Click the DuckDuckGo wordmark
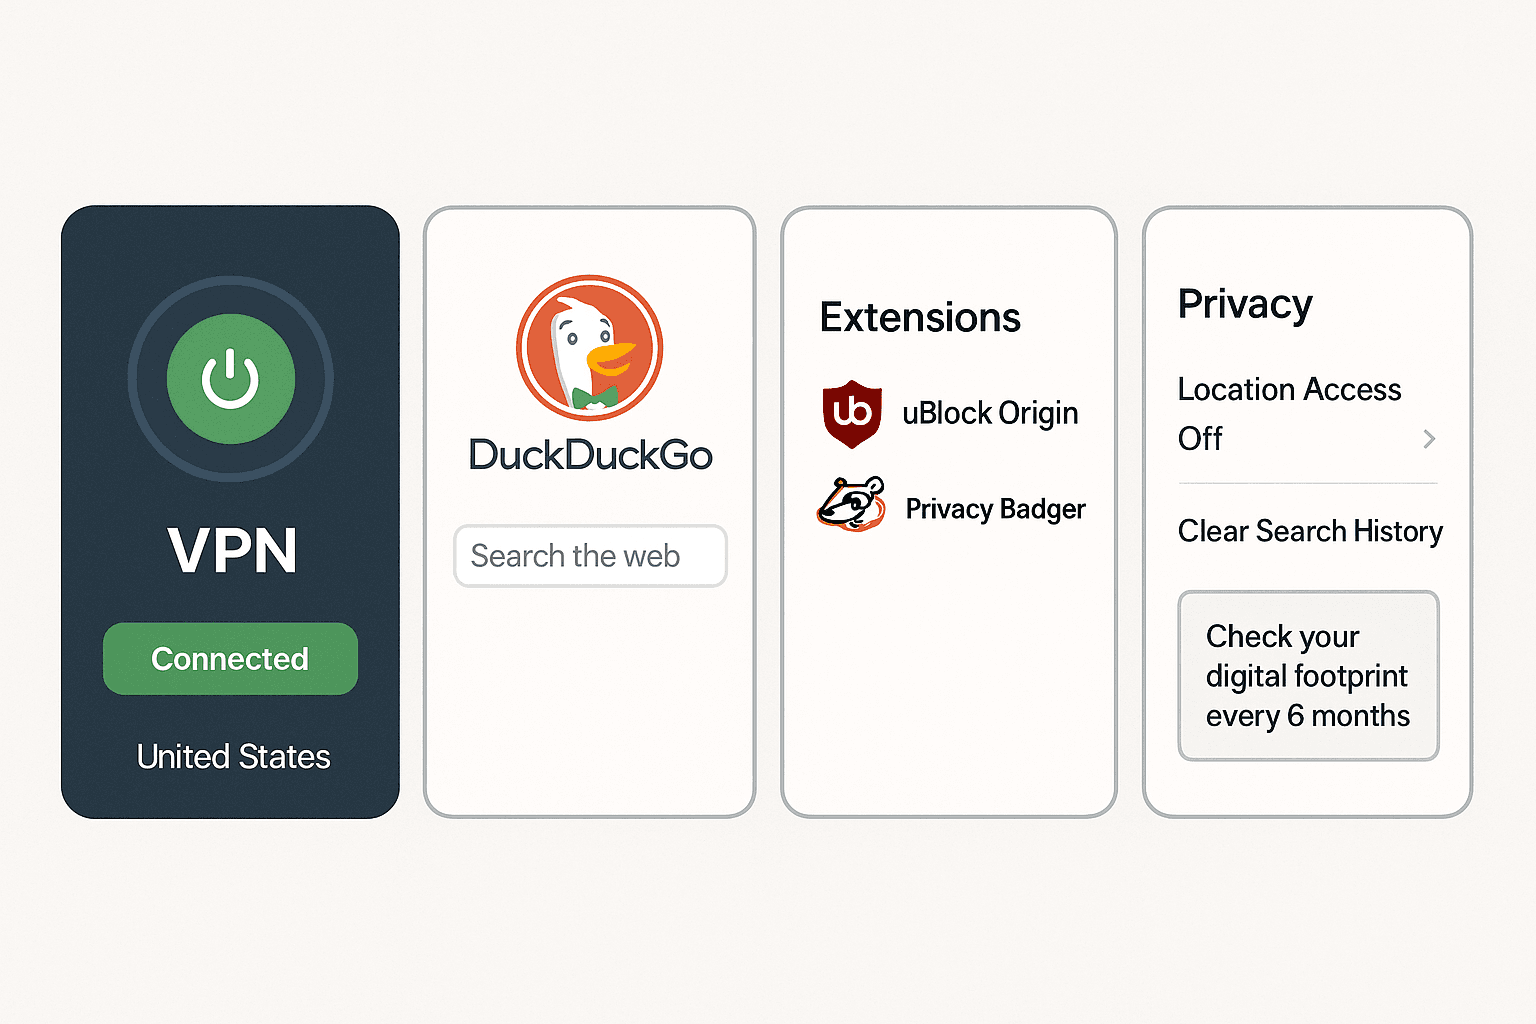Screen dimensions: 1536x1024 (x=590, y=456)
